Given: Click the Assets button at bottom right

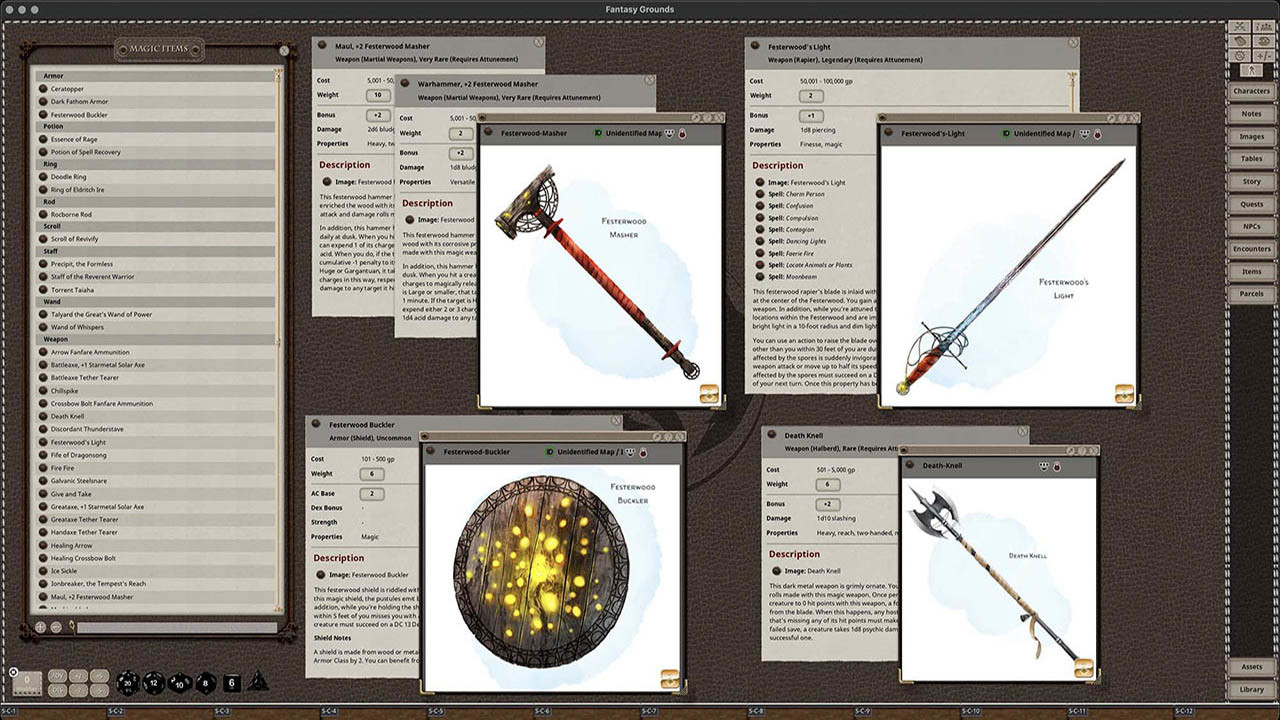Looking at the screenshot, I should click(1251, 666).
